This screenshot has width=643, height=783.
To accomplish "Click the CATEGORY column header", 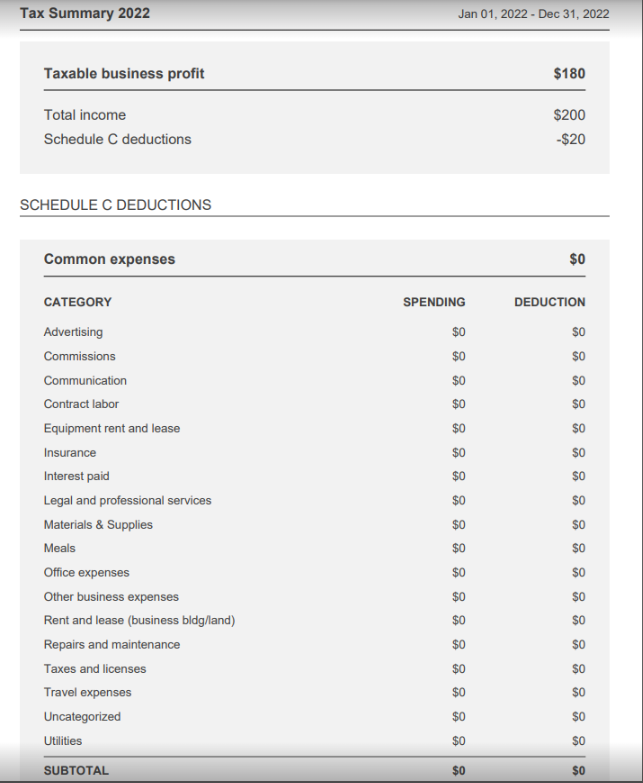I will (78, 302).
